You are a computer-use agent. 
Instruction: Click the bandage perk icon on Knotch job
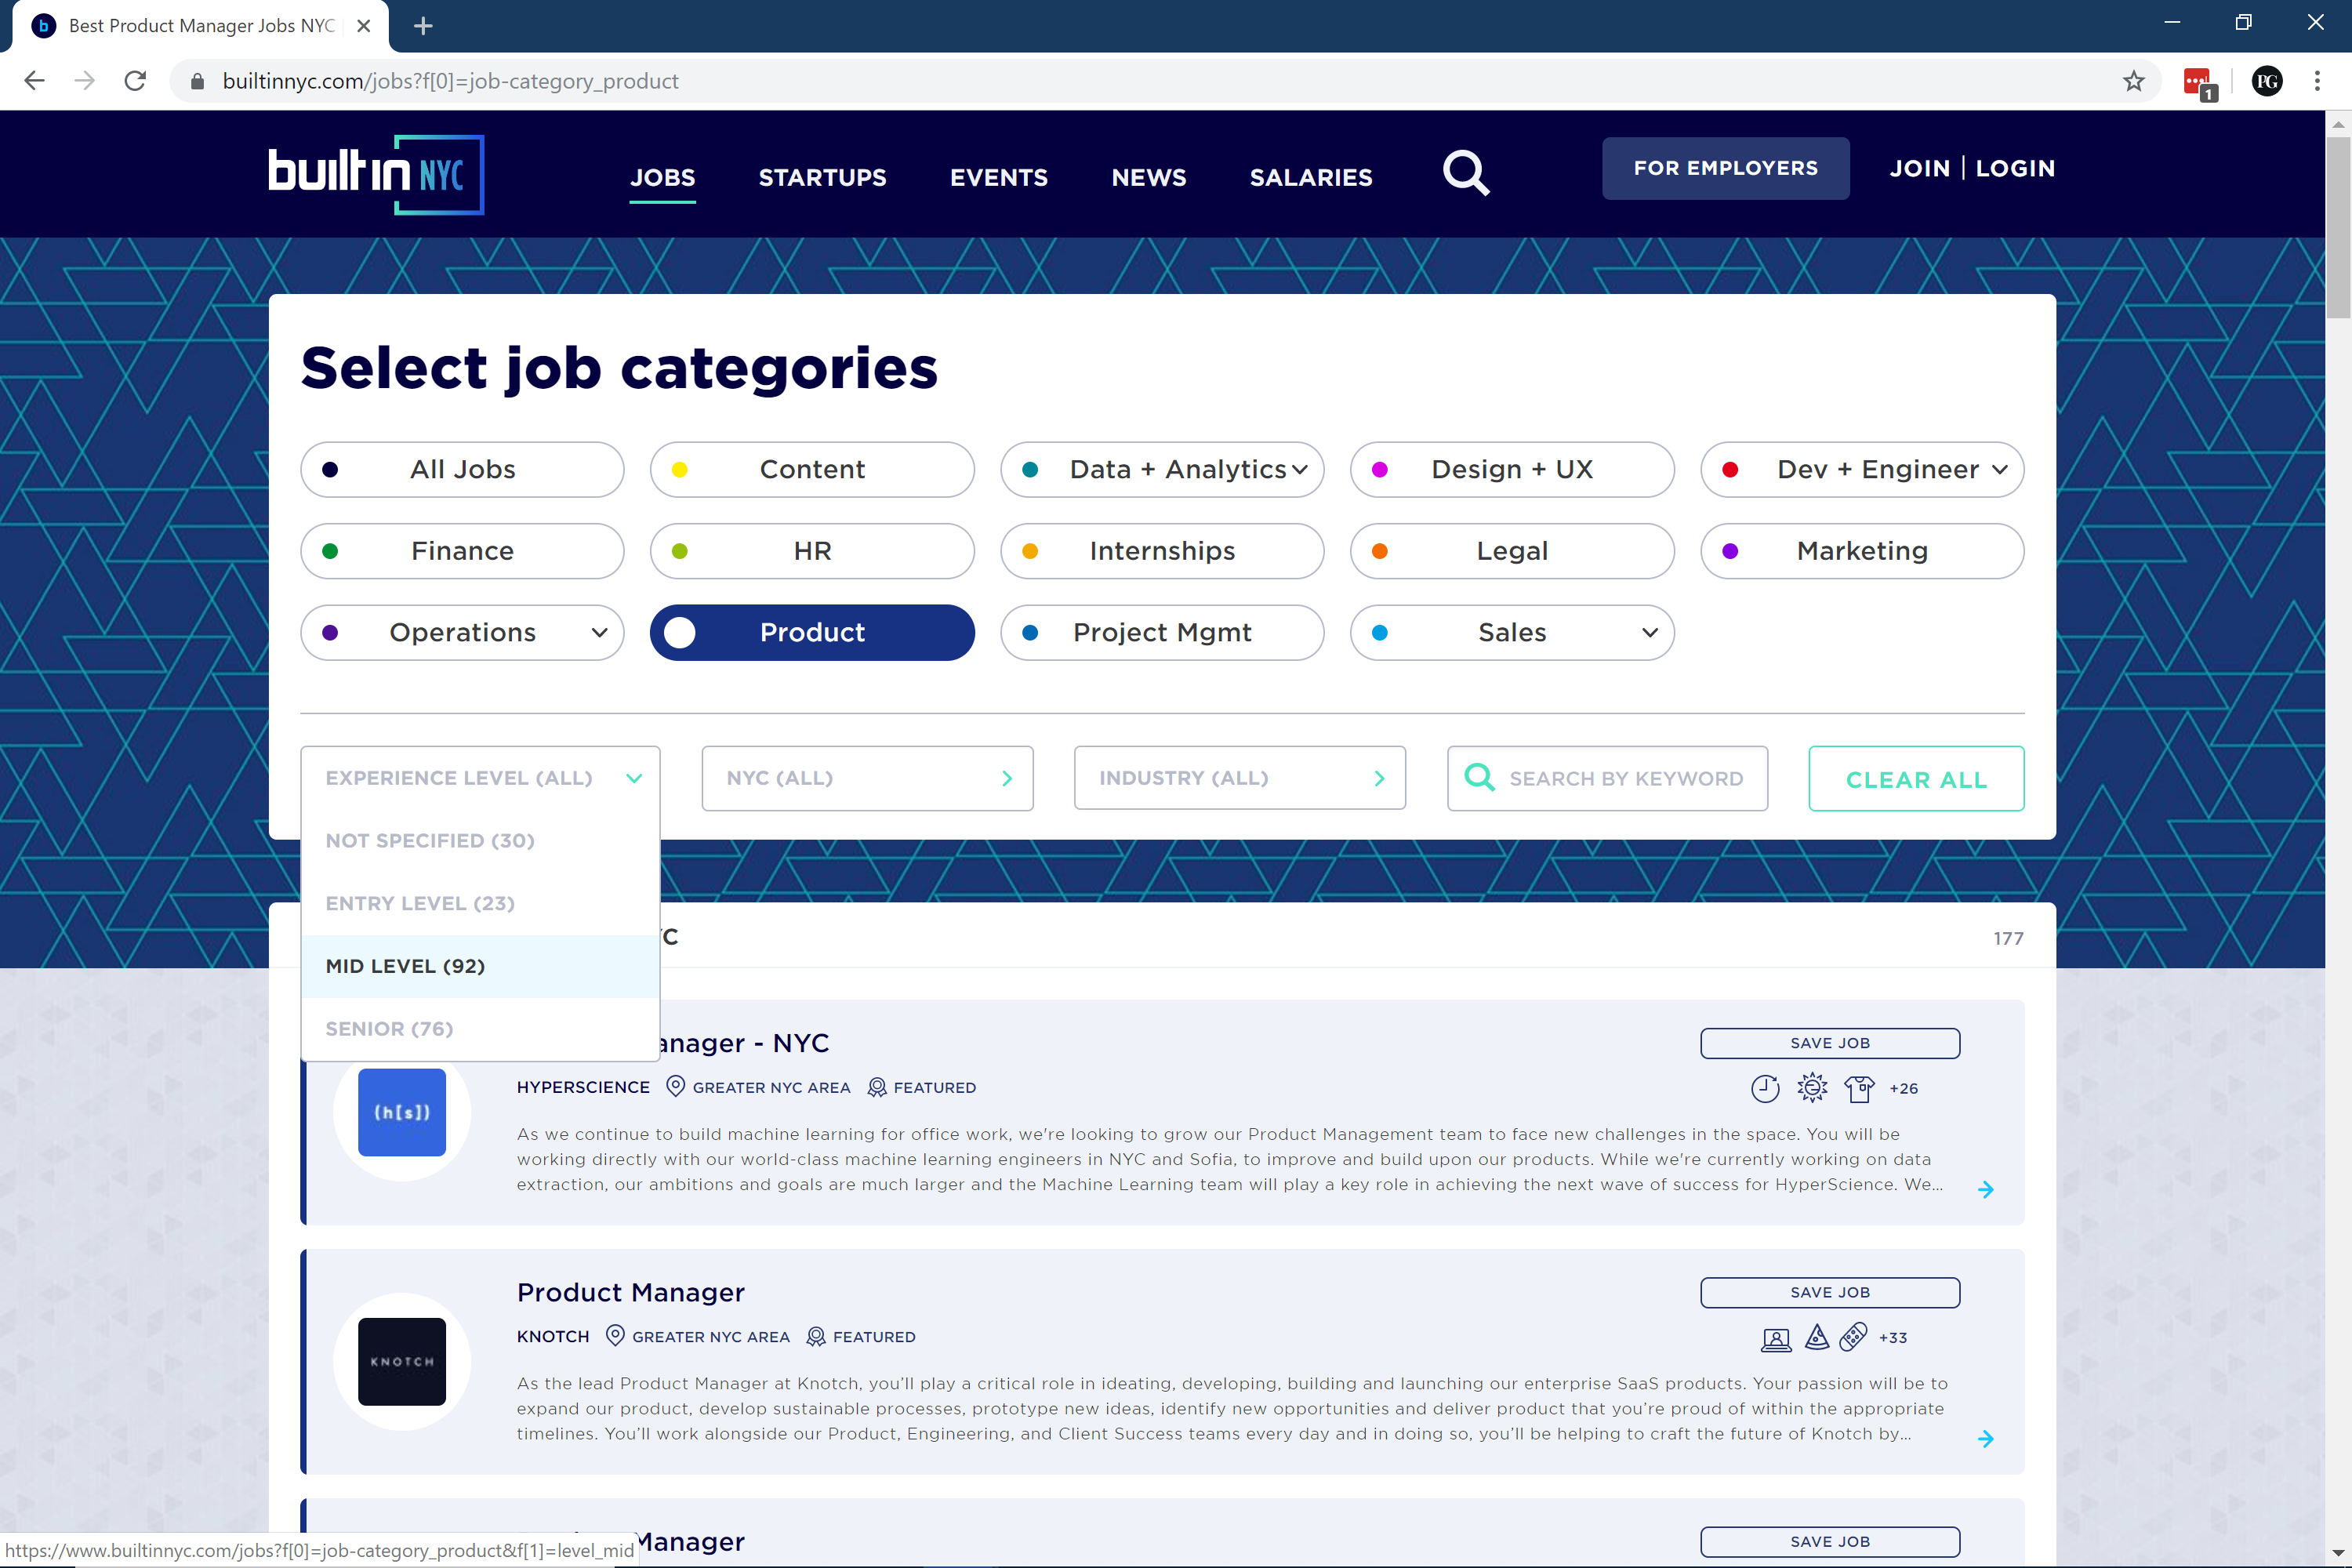(1853, 1337)
